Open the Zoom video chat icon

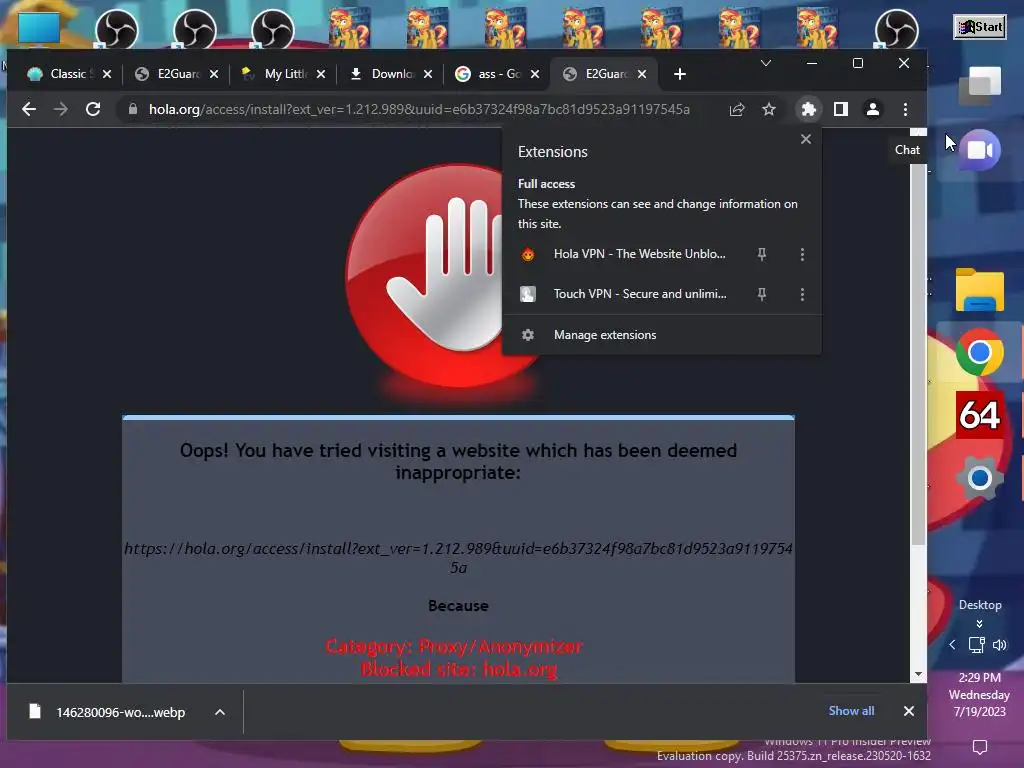(x=979, y=150)
